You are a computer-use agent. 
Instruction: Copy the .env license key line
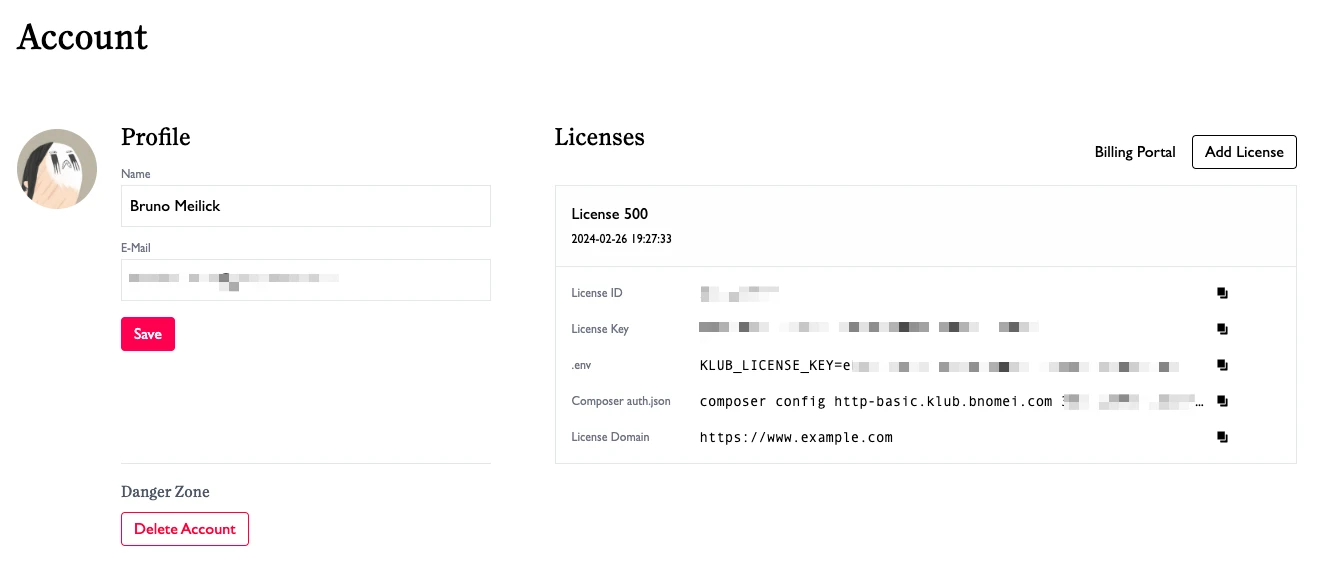coord(1222,365)
